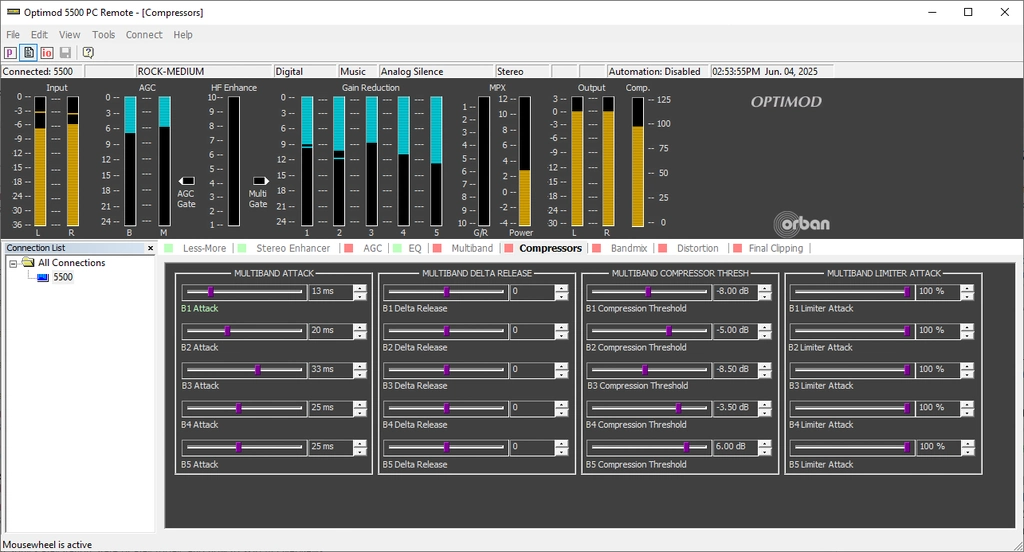1024x552 pixels.
Task: Open the I/O Mixer (io) toolbar icon
Action: click(47, 53)
